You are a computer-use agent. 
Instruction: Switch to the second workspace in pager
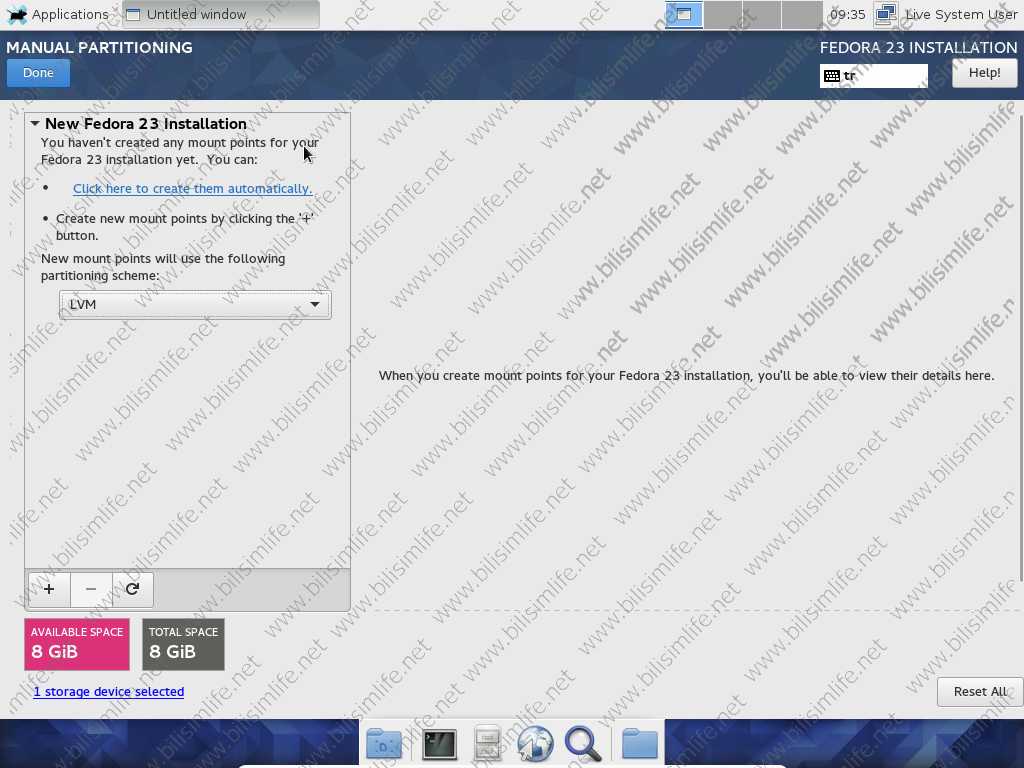(723, 14)
